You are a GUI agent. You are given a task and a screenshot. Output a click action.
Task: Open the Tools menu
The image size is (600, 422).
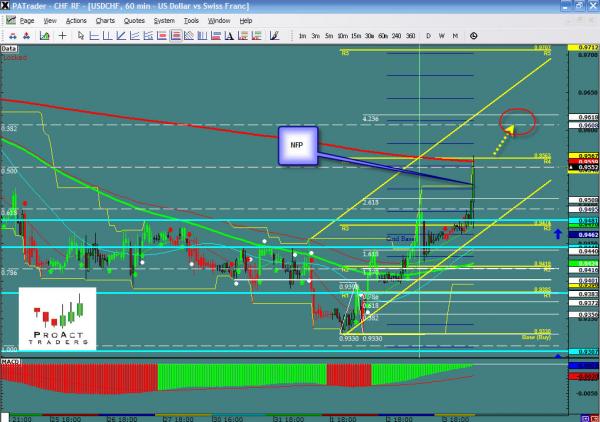click(x=191, y=20)
